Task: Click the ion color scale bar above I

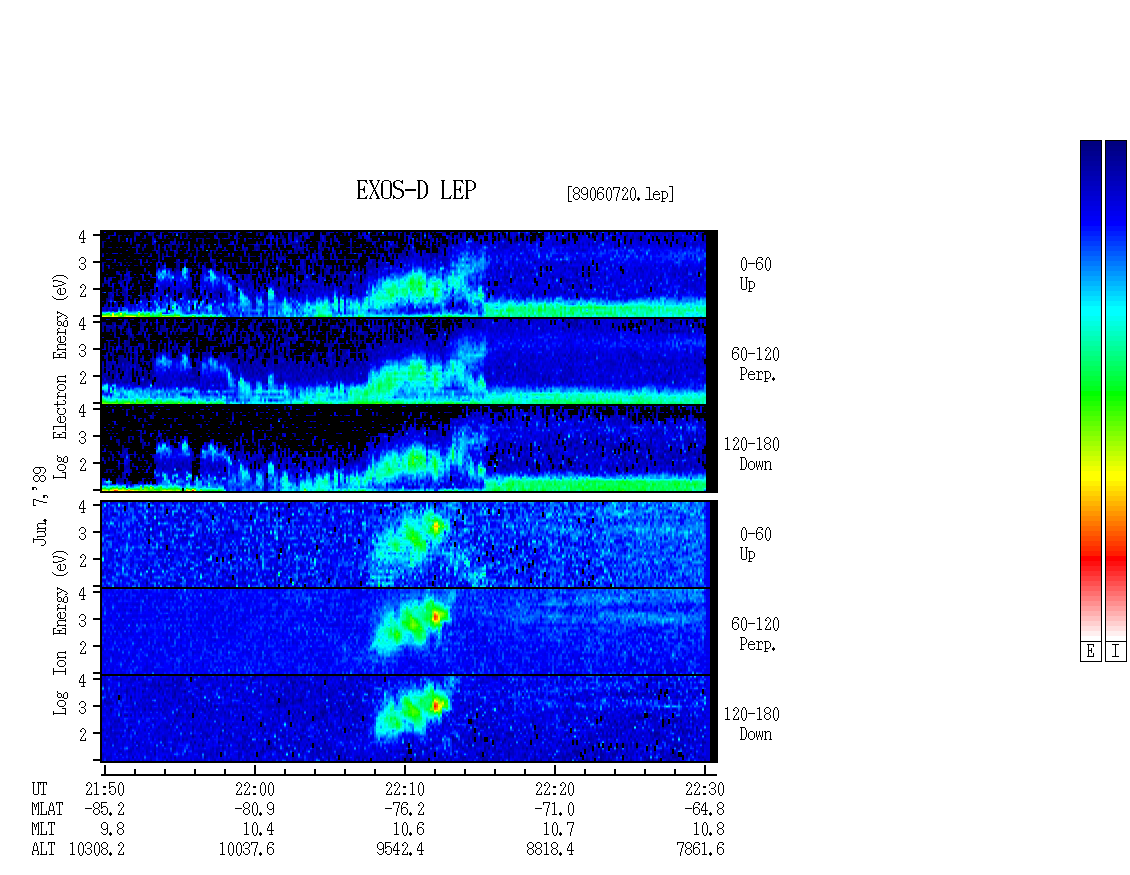Action: (1116, 390)
